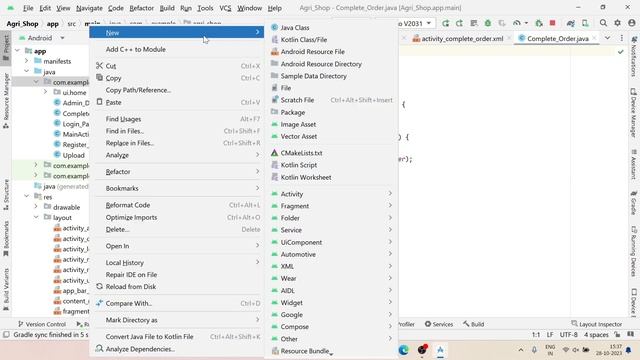Viewport: 640px width, 360px height.
Task: Open the Build tool window
Action: pos(473,324)
